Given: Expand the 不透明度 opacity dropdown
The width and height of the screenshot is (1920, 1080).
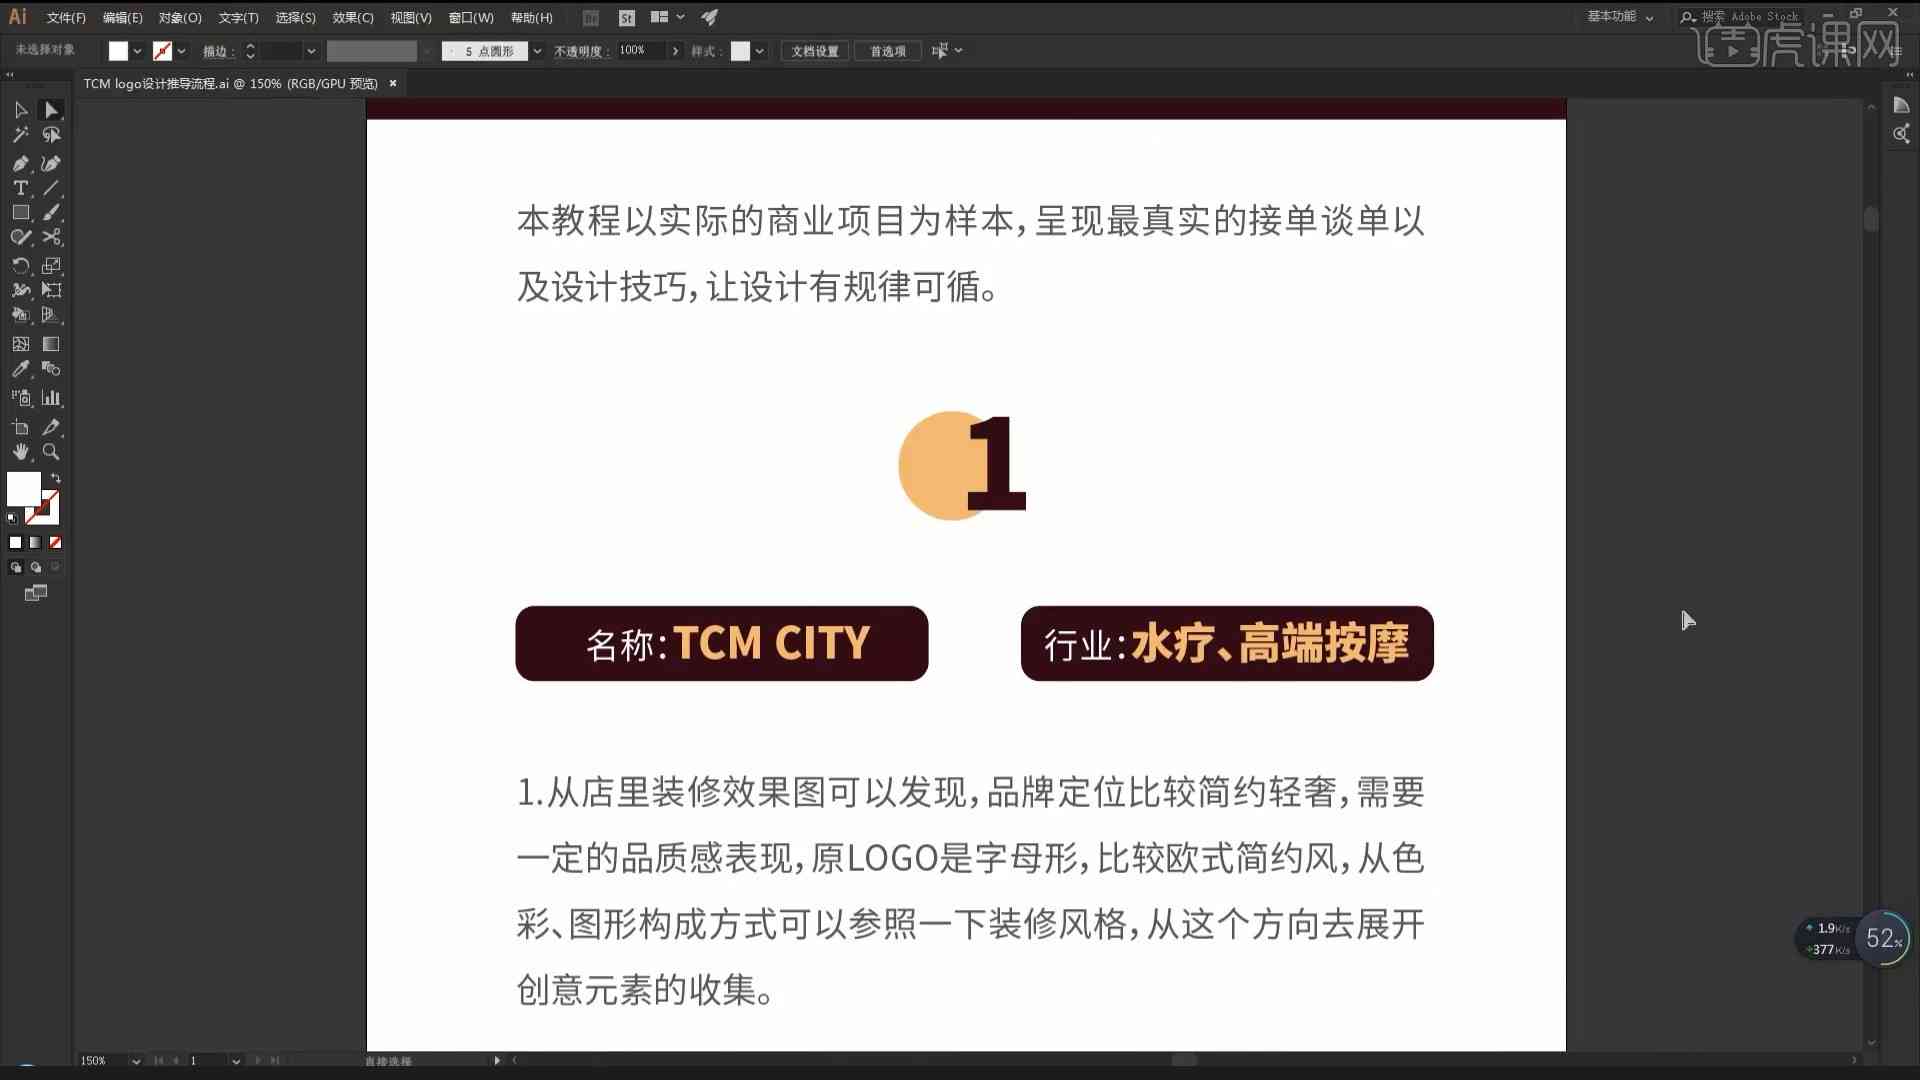Looking at the screenshot, I should 674,51.
